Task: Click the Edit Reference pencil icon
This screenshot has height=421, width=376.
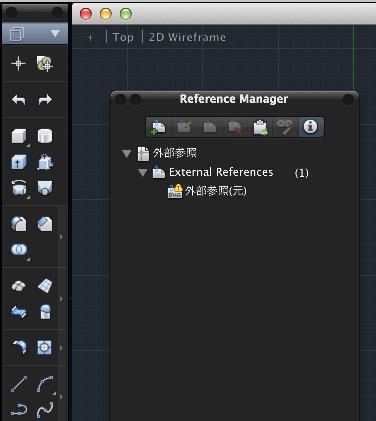Action: click(184, 127)
